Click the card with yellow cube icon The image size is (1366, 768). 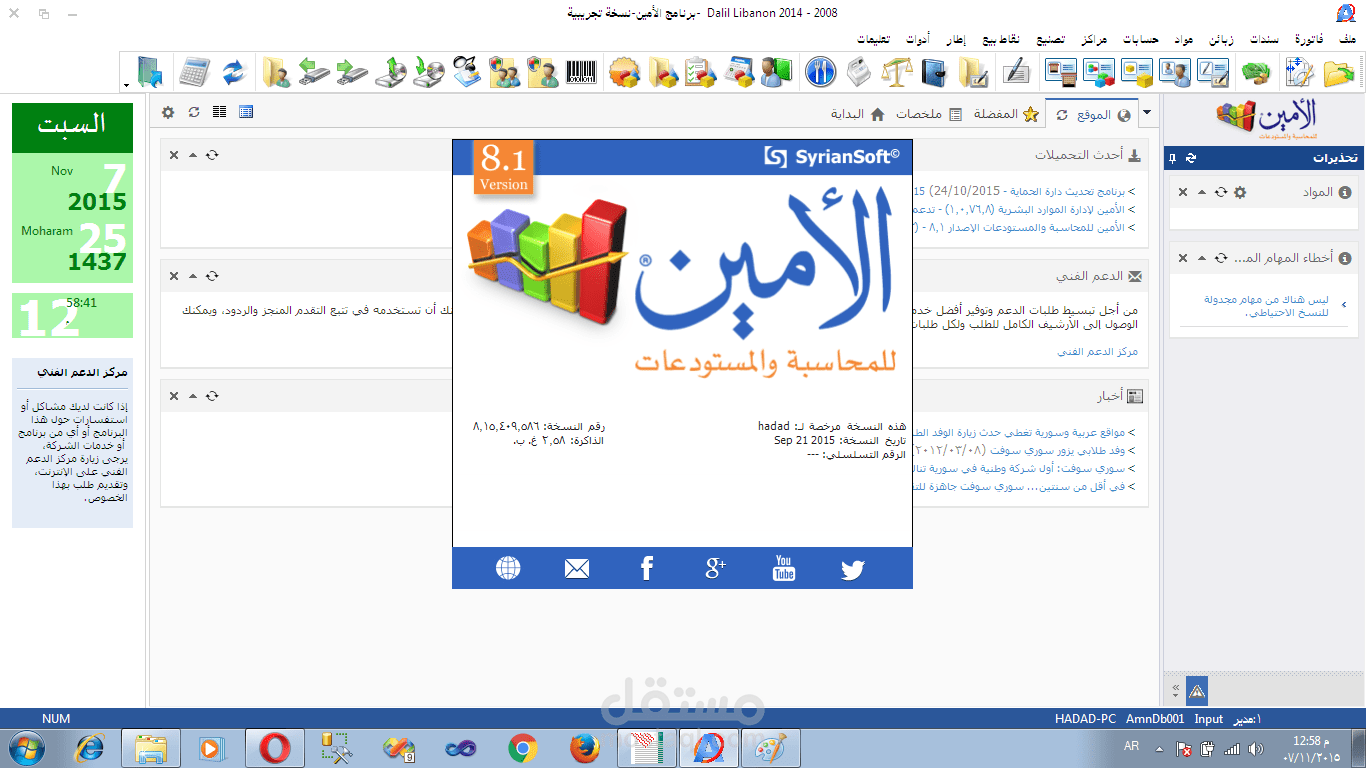tap(1137, 72)
